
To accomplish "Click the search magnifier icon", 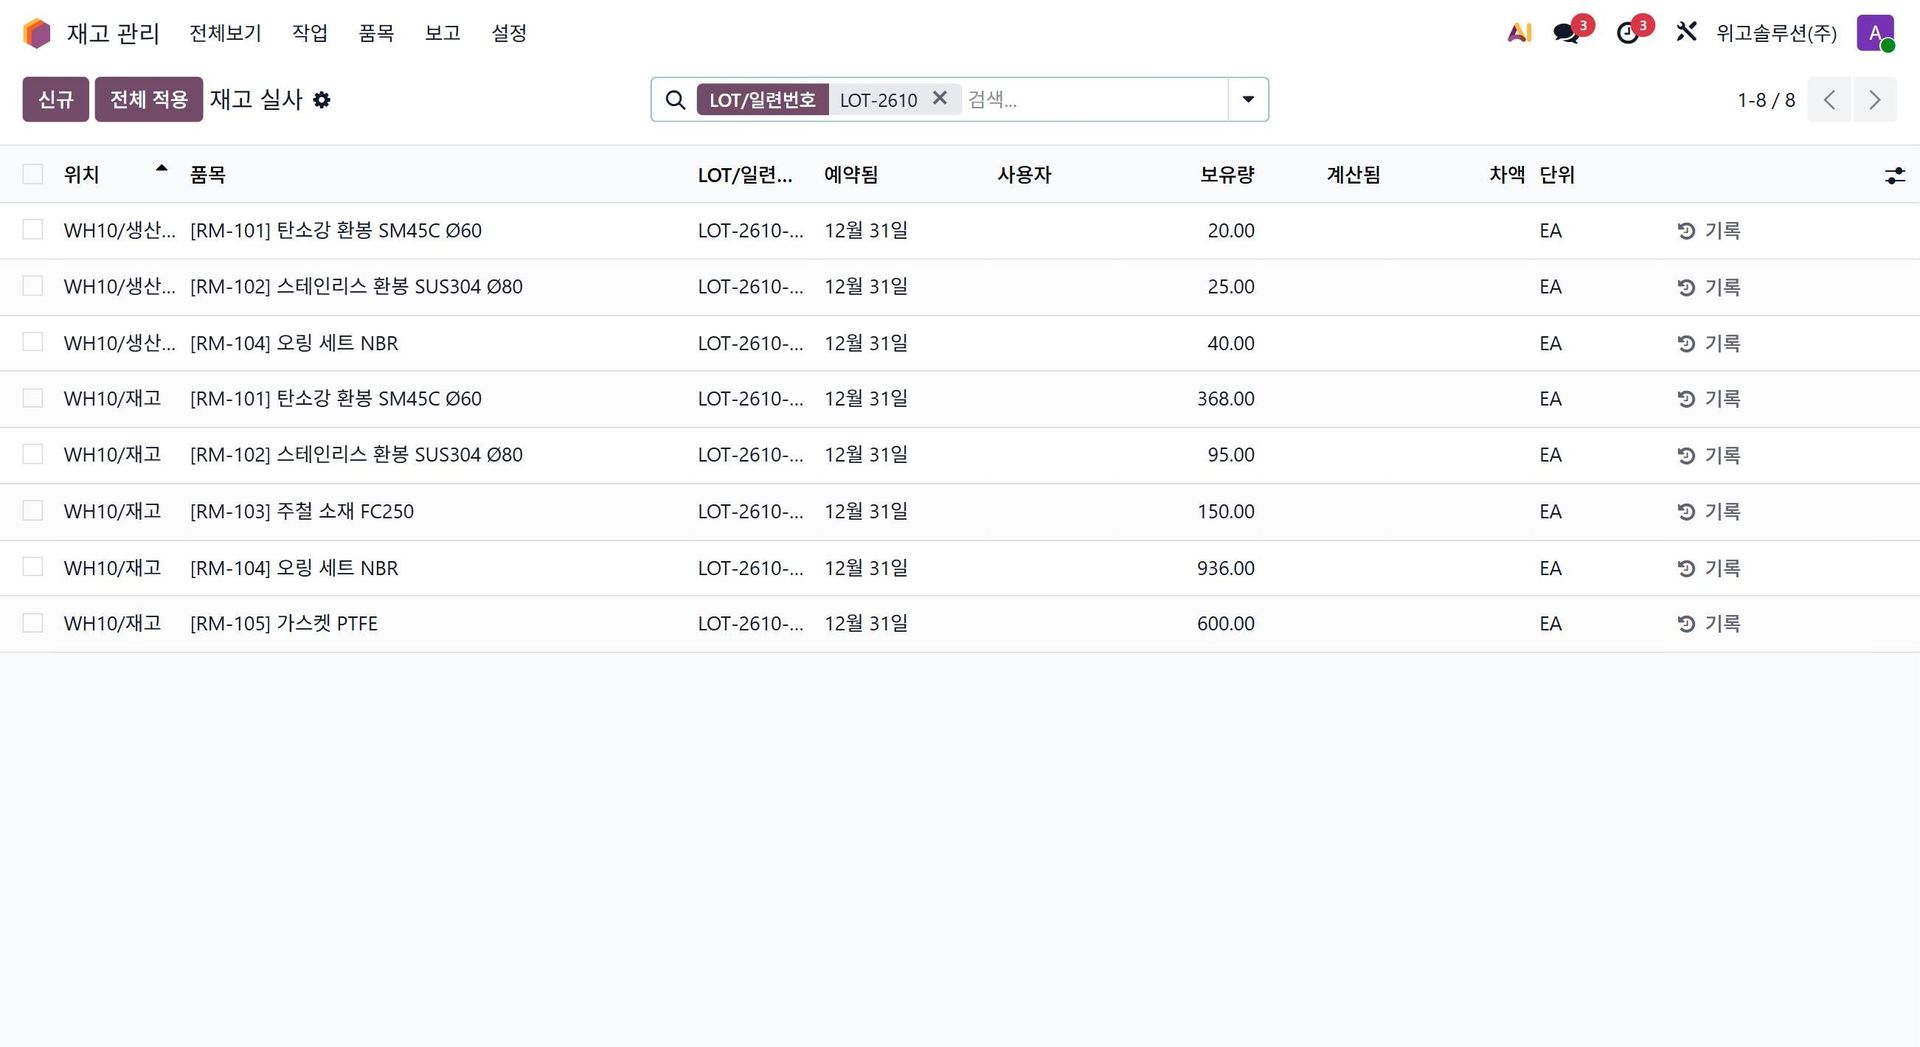I will pyautogui.click(x=676, y=100).
